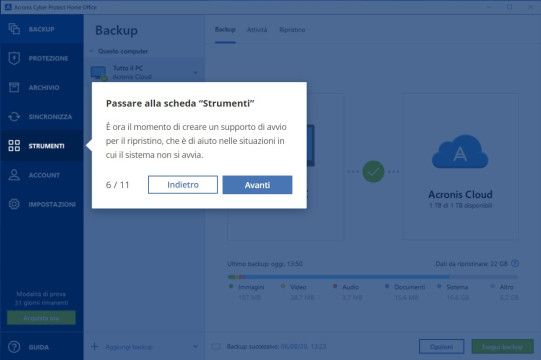Maximize the Acronis window
541x360 pixels.
510,7
